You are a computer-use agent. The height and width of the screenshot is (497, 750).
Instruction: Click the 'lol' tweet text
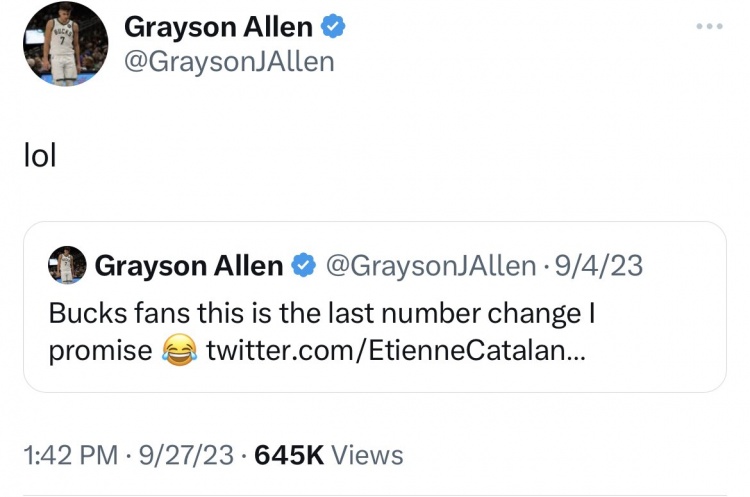click(40, 155)
